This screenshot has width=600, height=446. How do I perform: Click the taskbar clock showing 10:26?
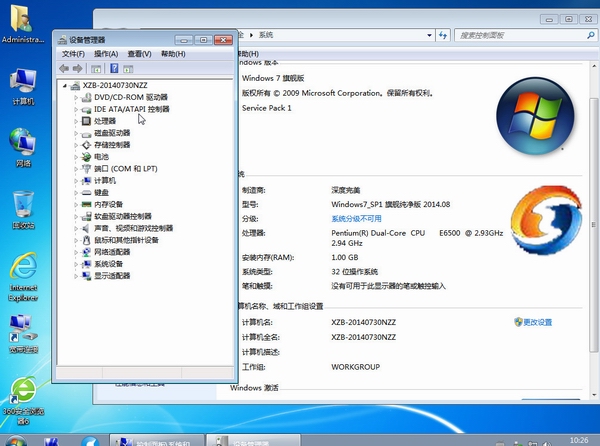(x=579, y=440)
